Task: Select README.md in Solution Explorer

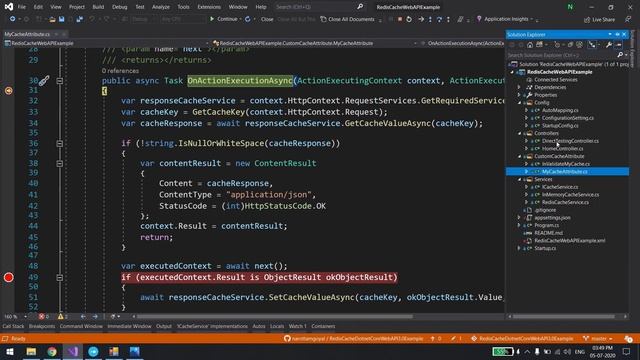Action: pyautogui.click(x=548, y=233)
